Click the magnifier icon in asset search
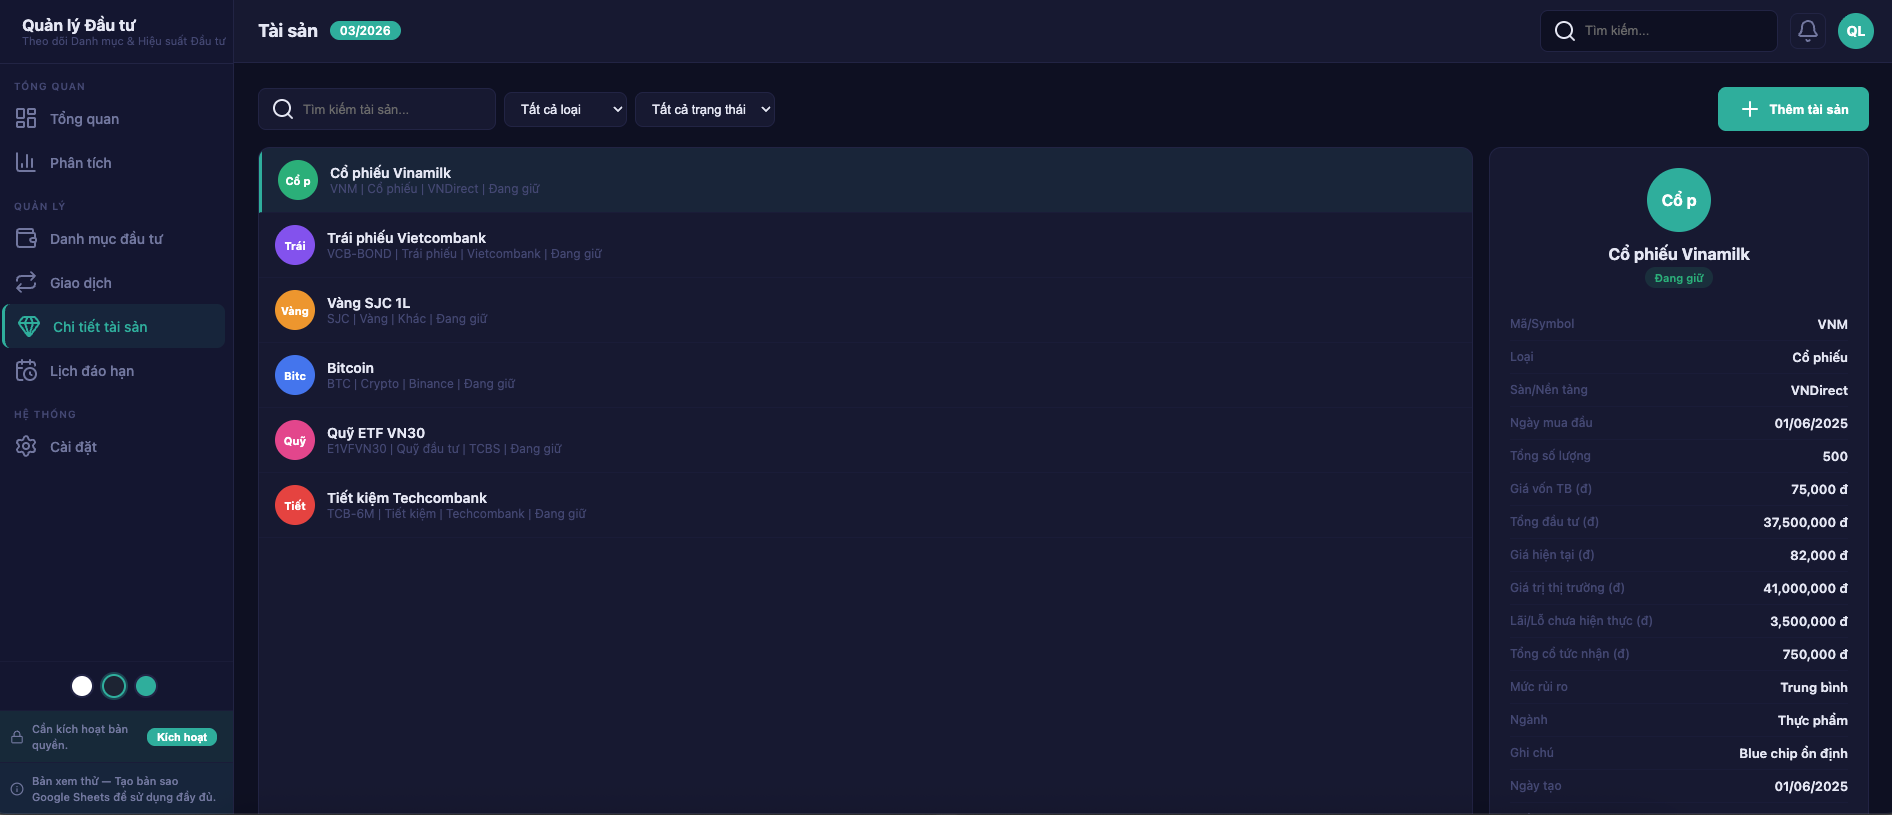Viewport: 1892px width, 815px height. tap(283, 109)
